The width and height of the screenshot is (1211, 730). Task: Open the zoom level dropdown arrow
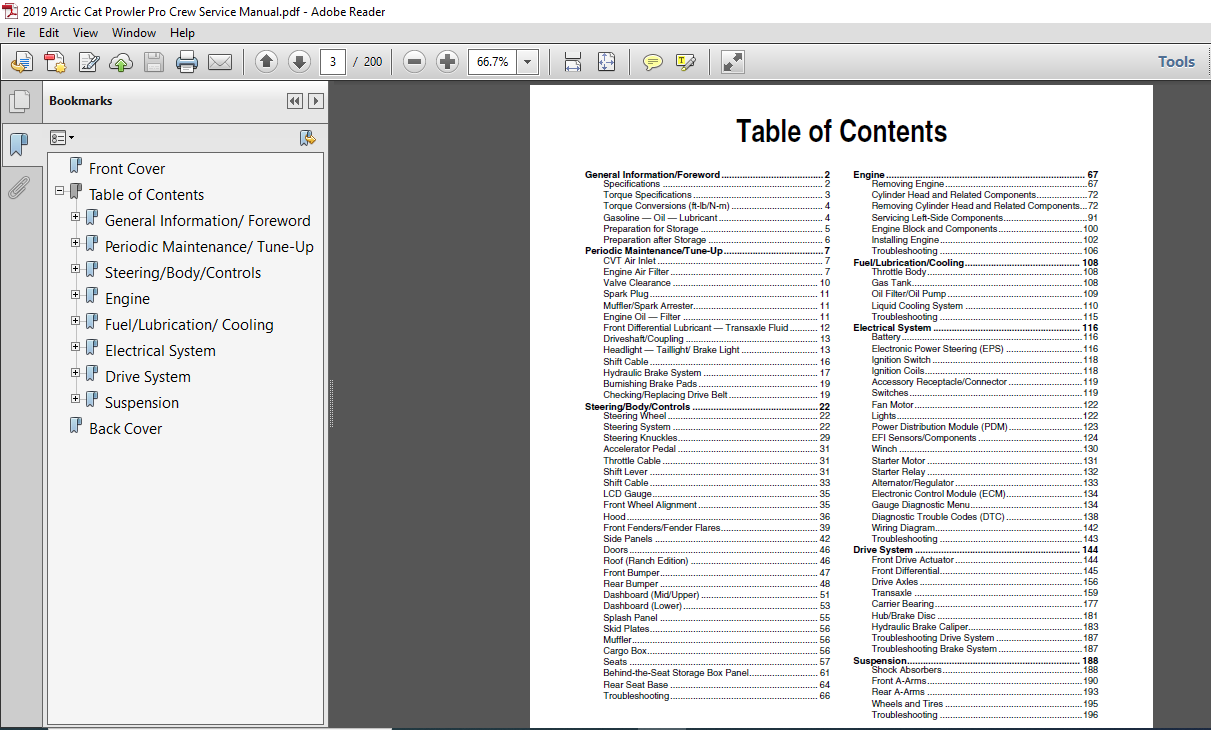click(x=528, y=62)
